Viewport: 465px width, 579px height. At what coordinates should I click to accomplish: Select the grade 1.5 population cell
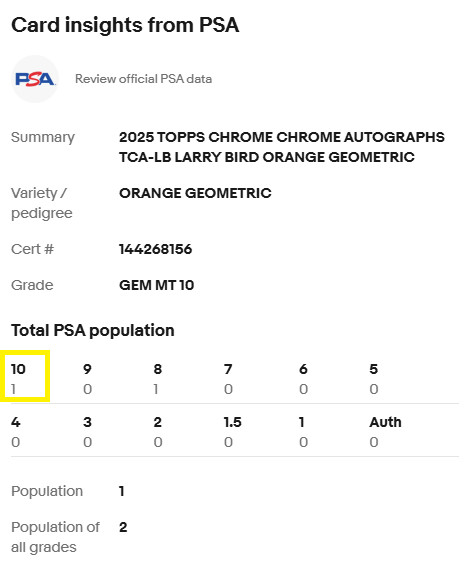pos(233,432)
